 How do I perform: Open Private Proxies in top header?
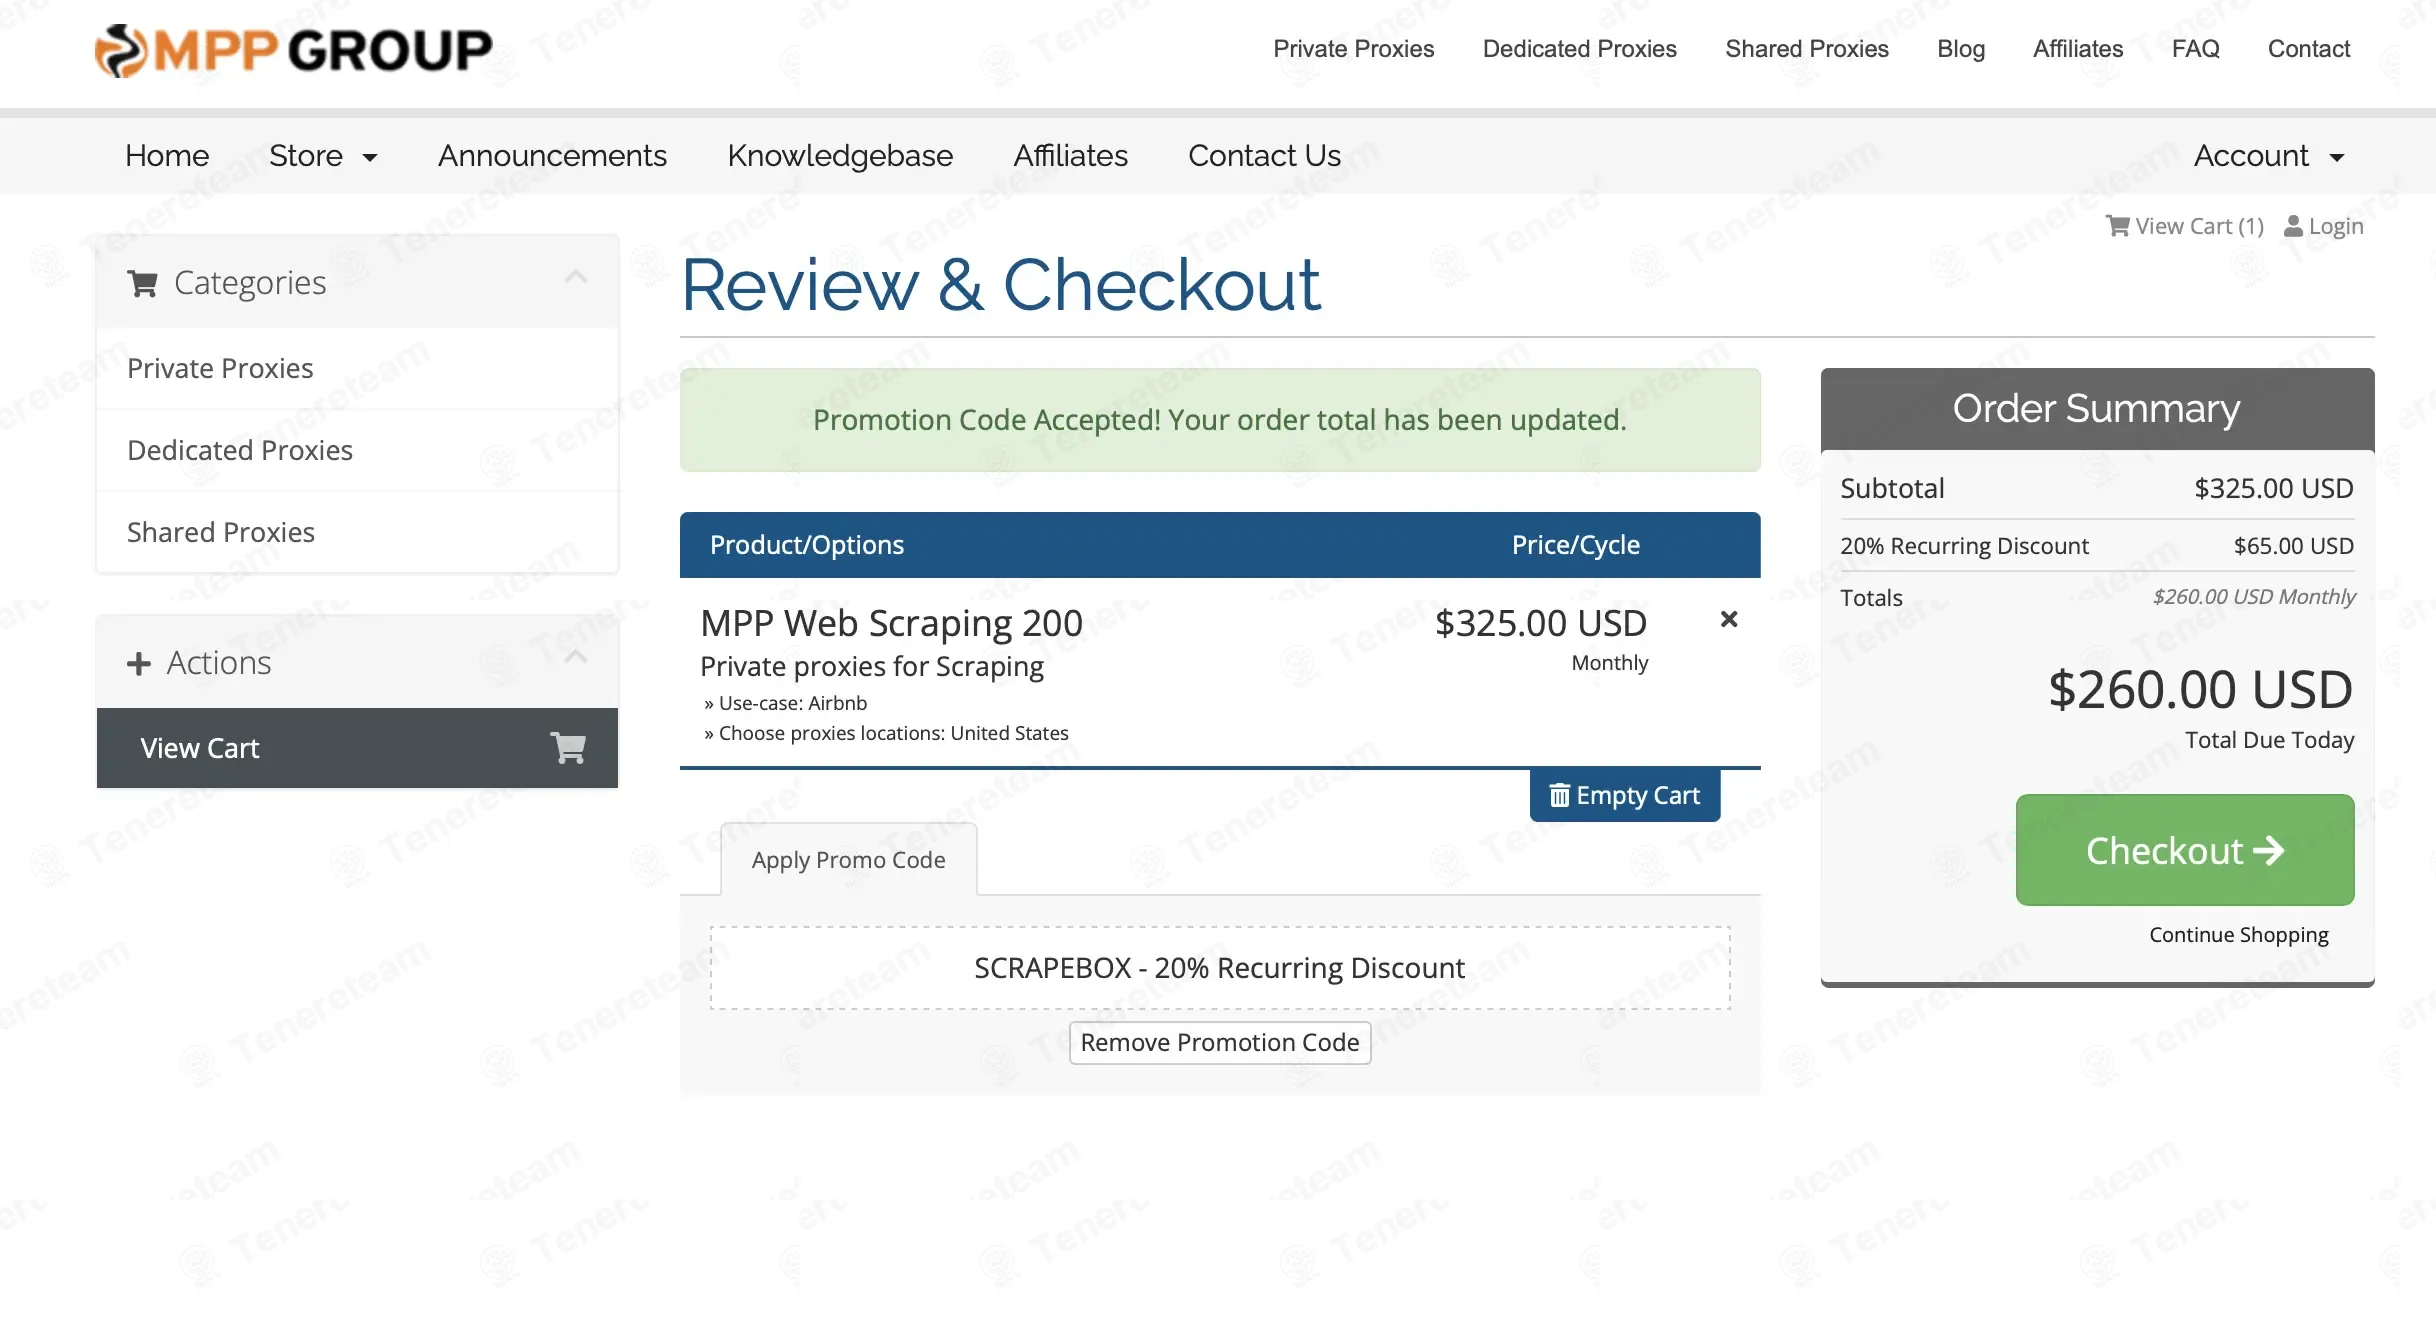(x=1353, y=49)
